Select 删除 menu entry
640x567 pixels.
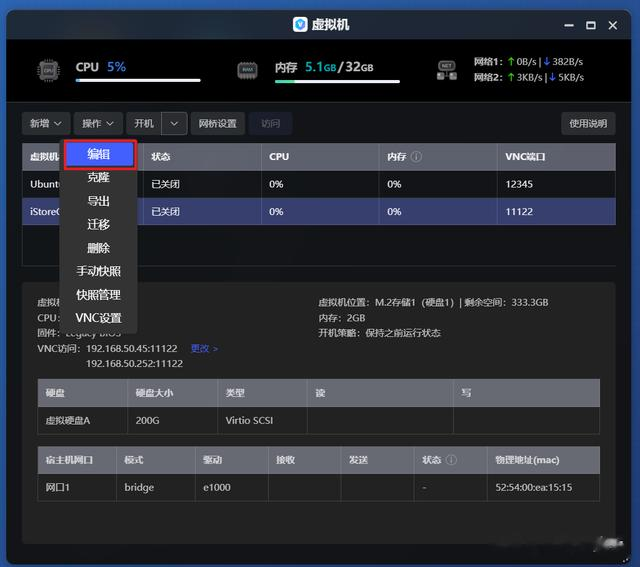coord(98,248)
